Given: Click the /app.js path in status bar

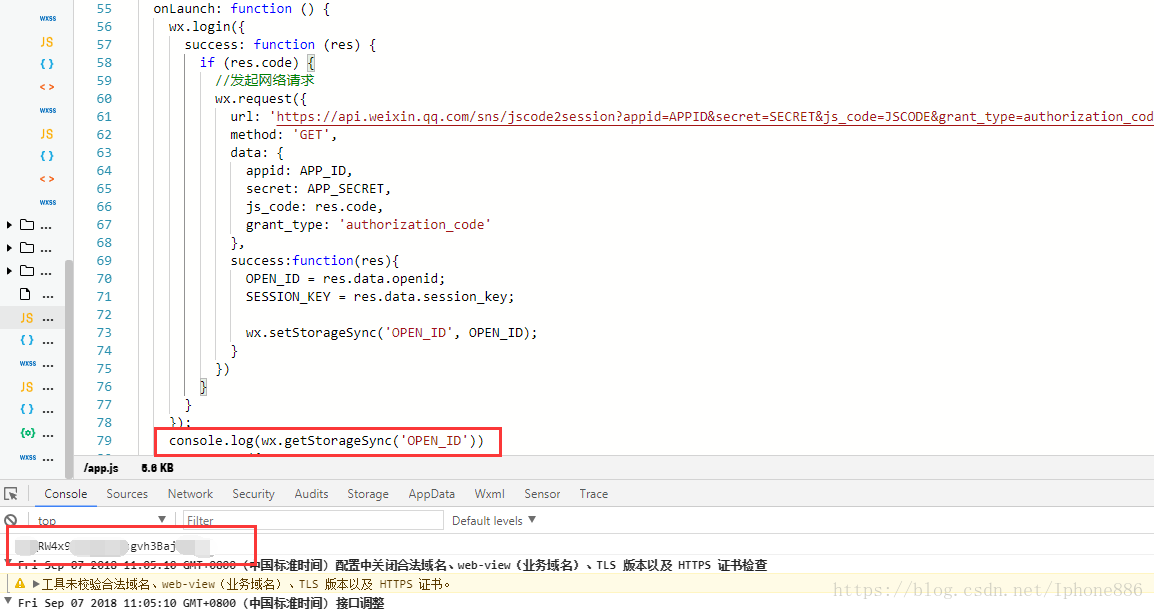Looking at the screenshot, I should tap(101, 468).
